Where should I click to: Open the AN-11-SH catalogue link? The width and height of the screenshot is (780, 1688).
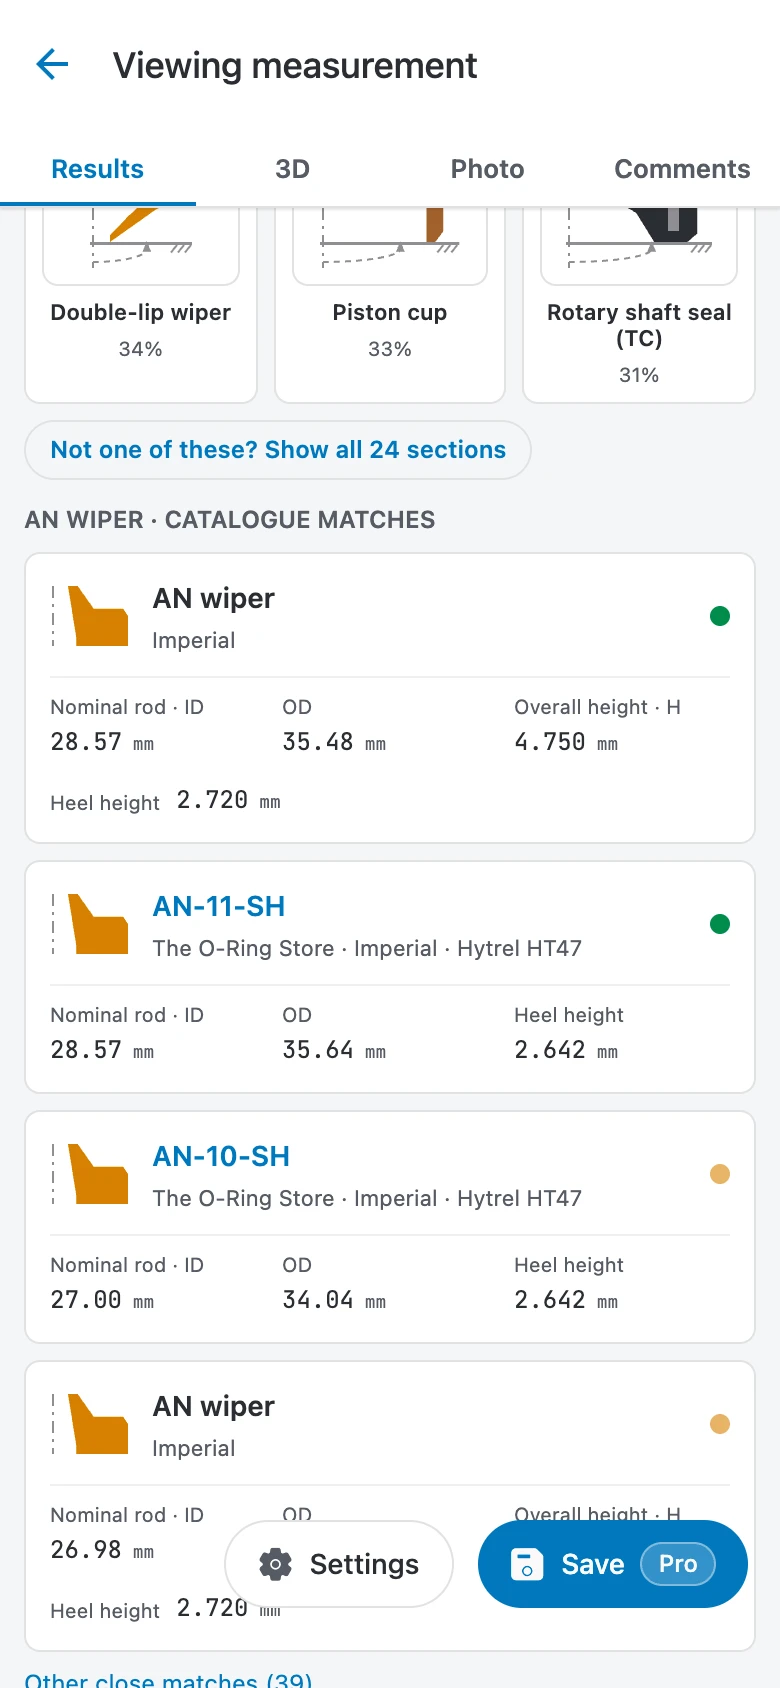(x=219, y=906)
